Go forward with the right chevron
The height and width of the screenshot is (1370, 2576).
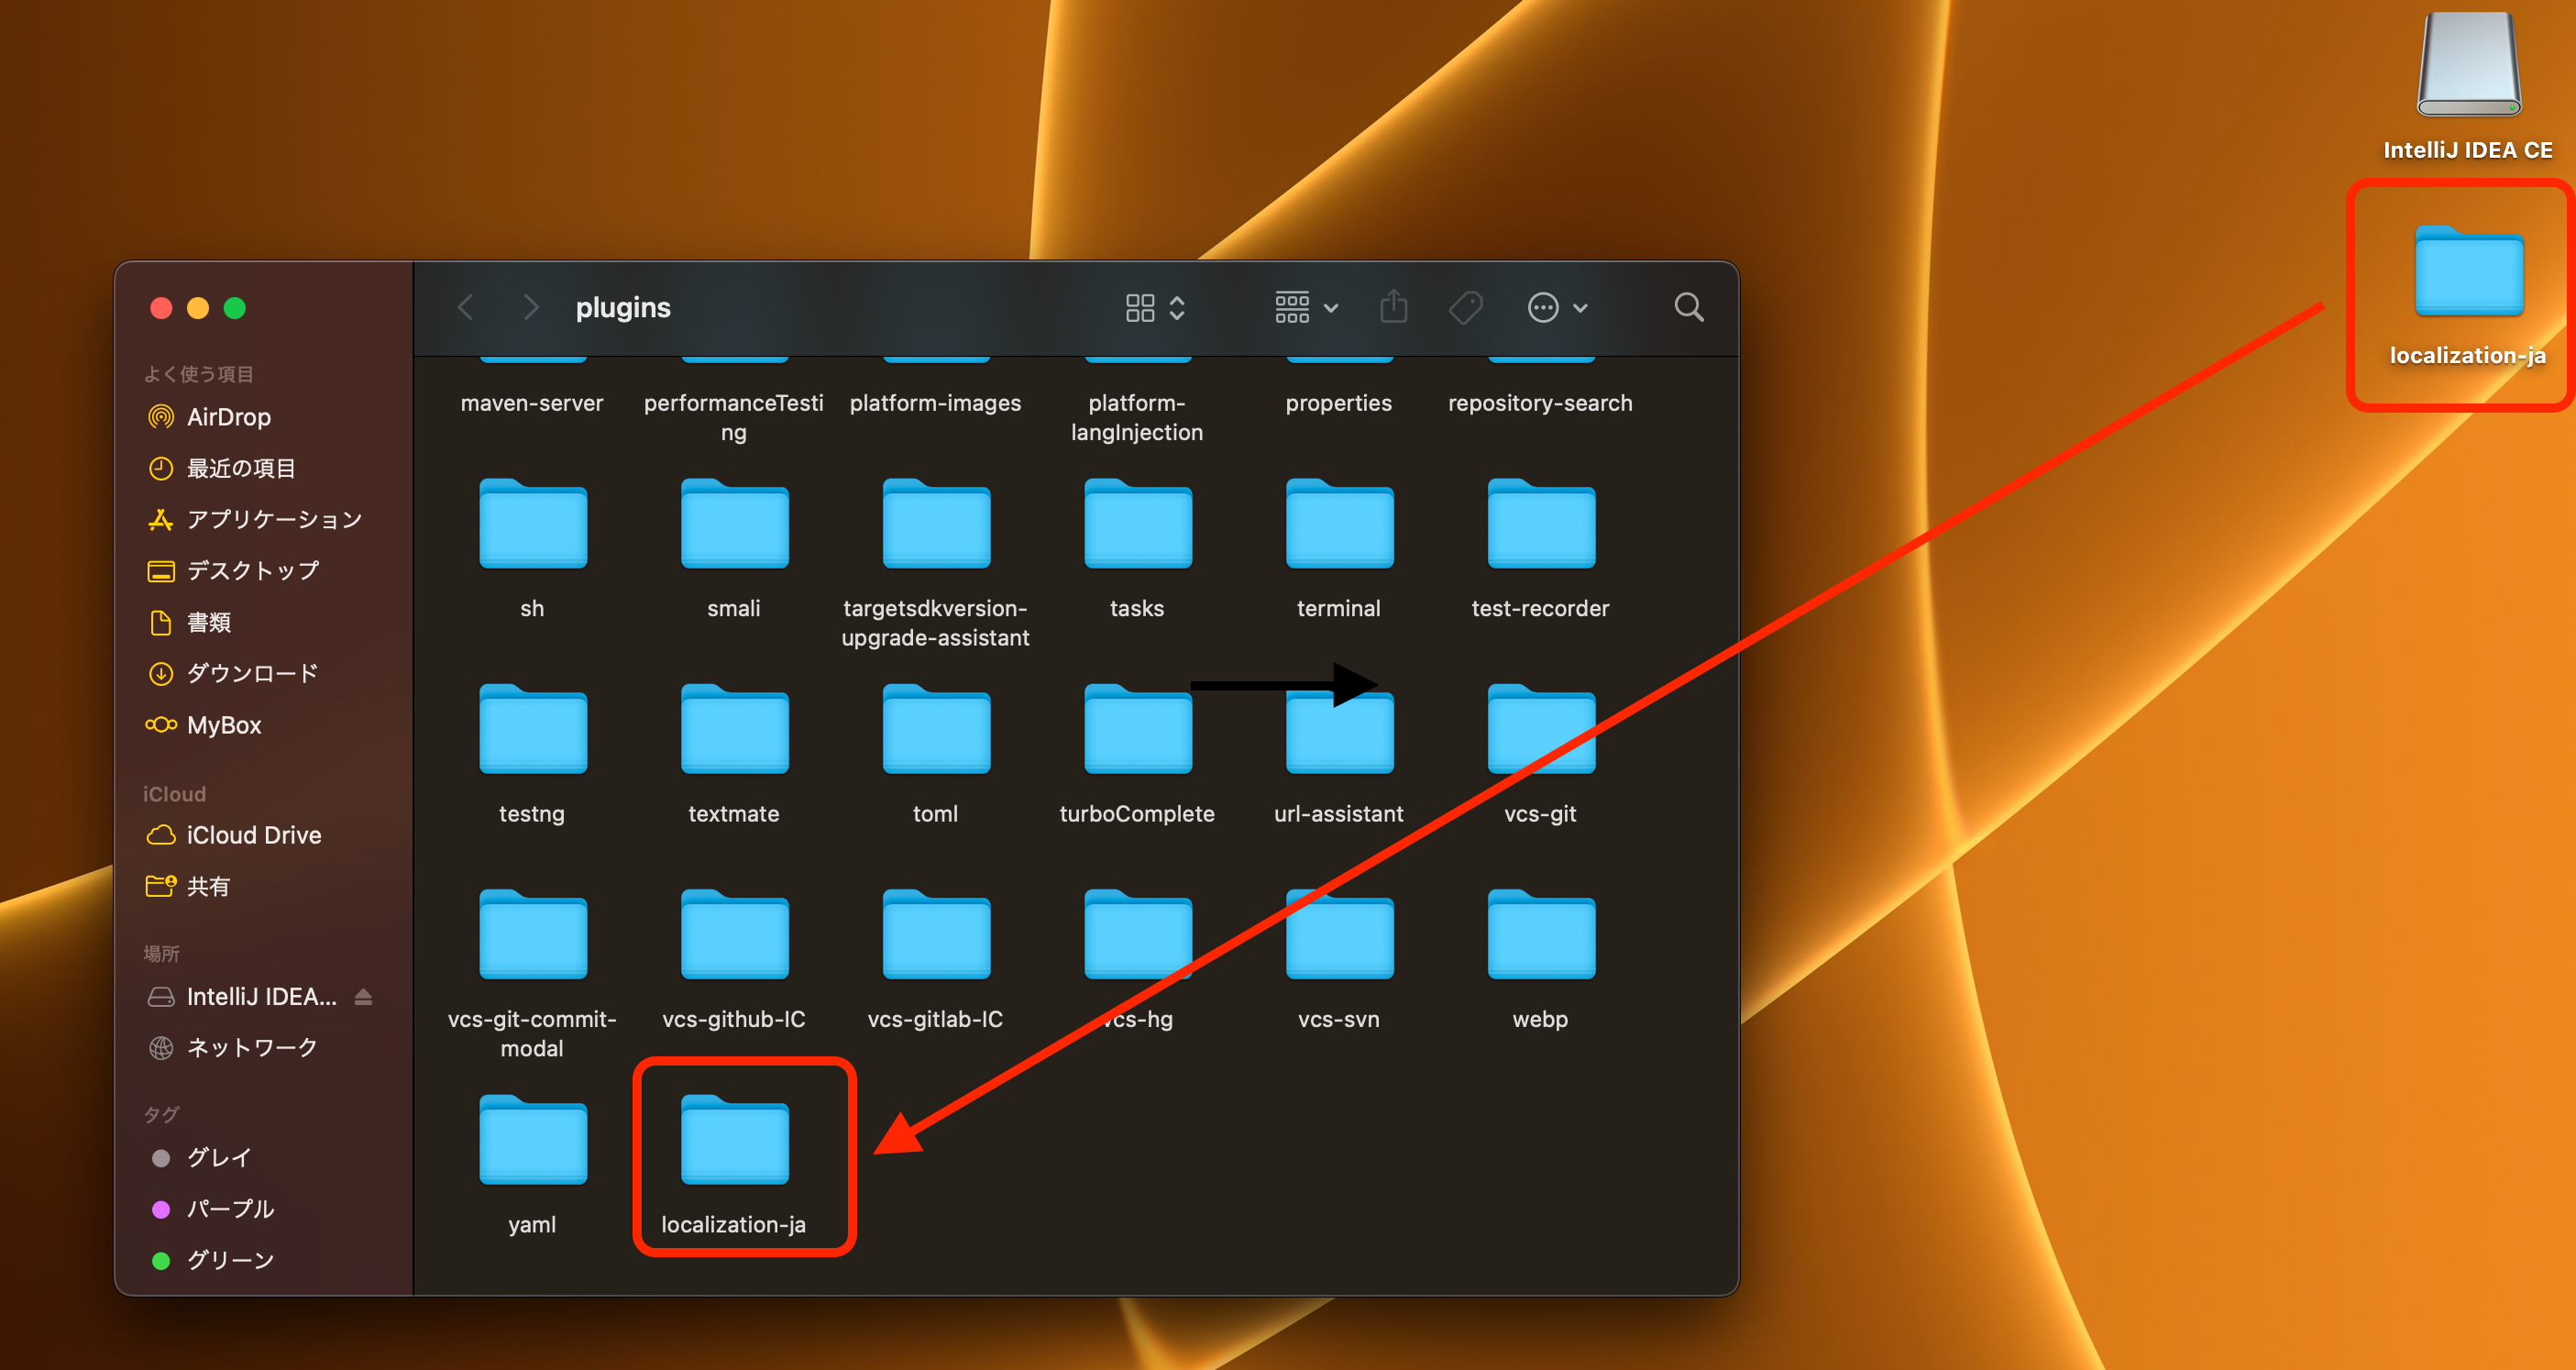click(x=531, y=307)
